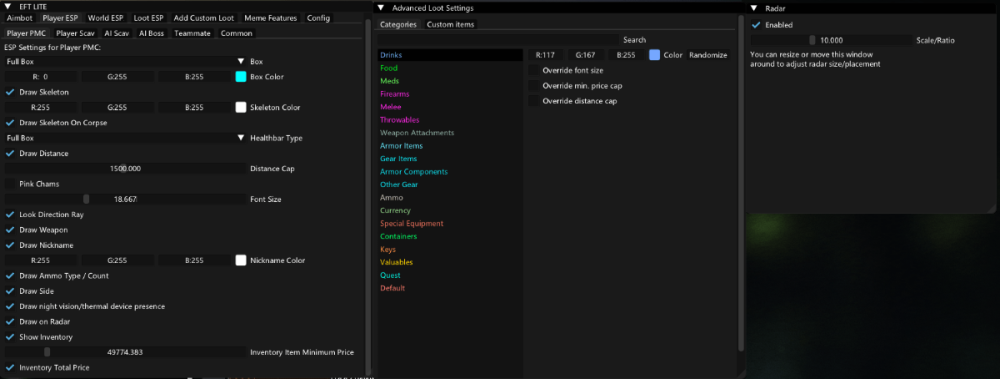
Task: Select the Armor Components loot category
Action: tap(450, 172)
